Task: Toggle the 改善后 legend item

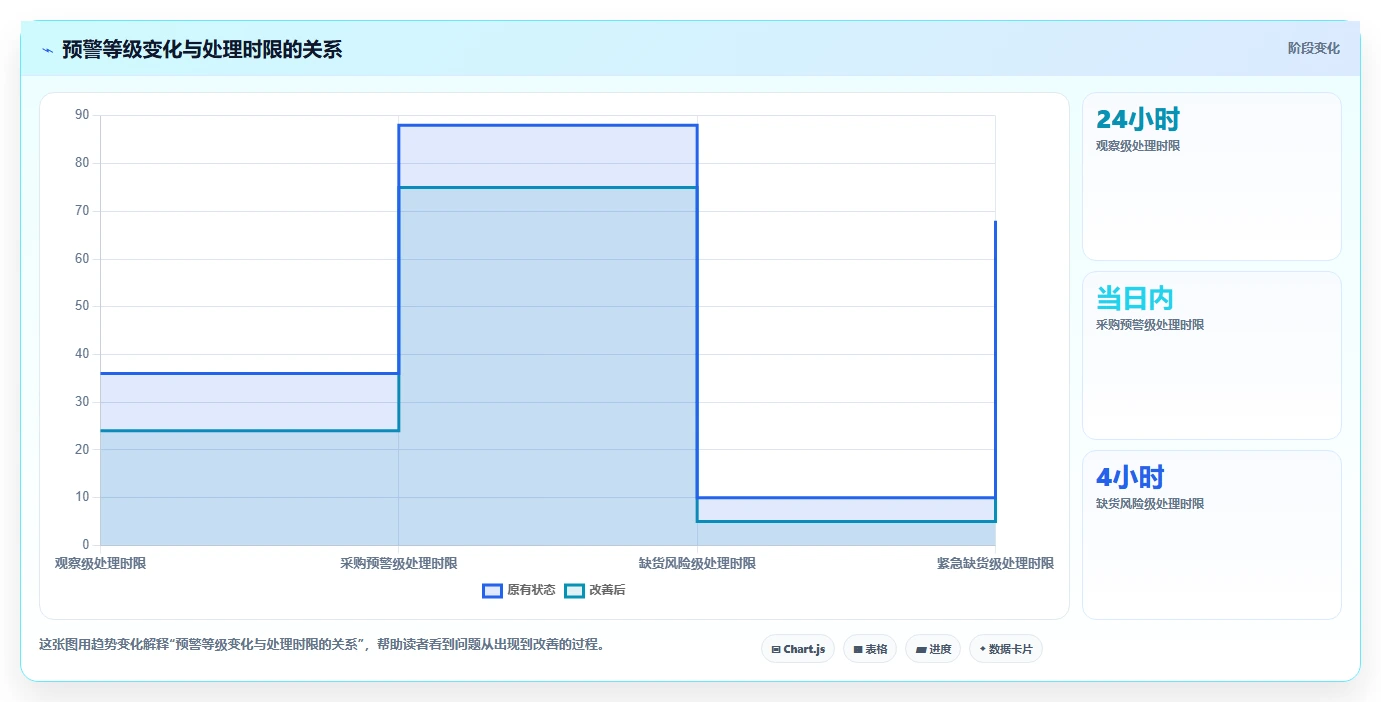Action: pos(595,590)
